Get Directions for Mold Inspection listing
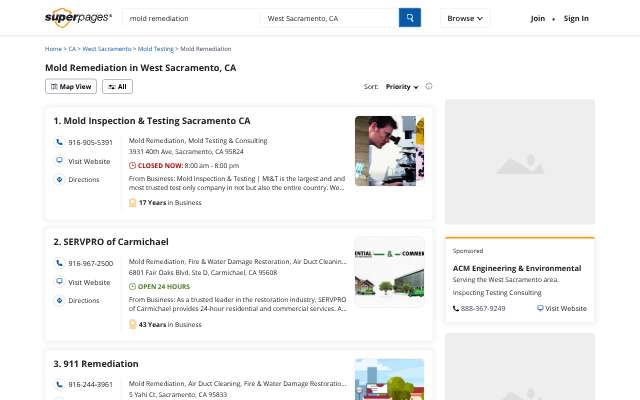The height and width of the screenshot is (400, 640). pyautogui.click(x=84, y=180)
